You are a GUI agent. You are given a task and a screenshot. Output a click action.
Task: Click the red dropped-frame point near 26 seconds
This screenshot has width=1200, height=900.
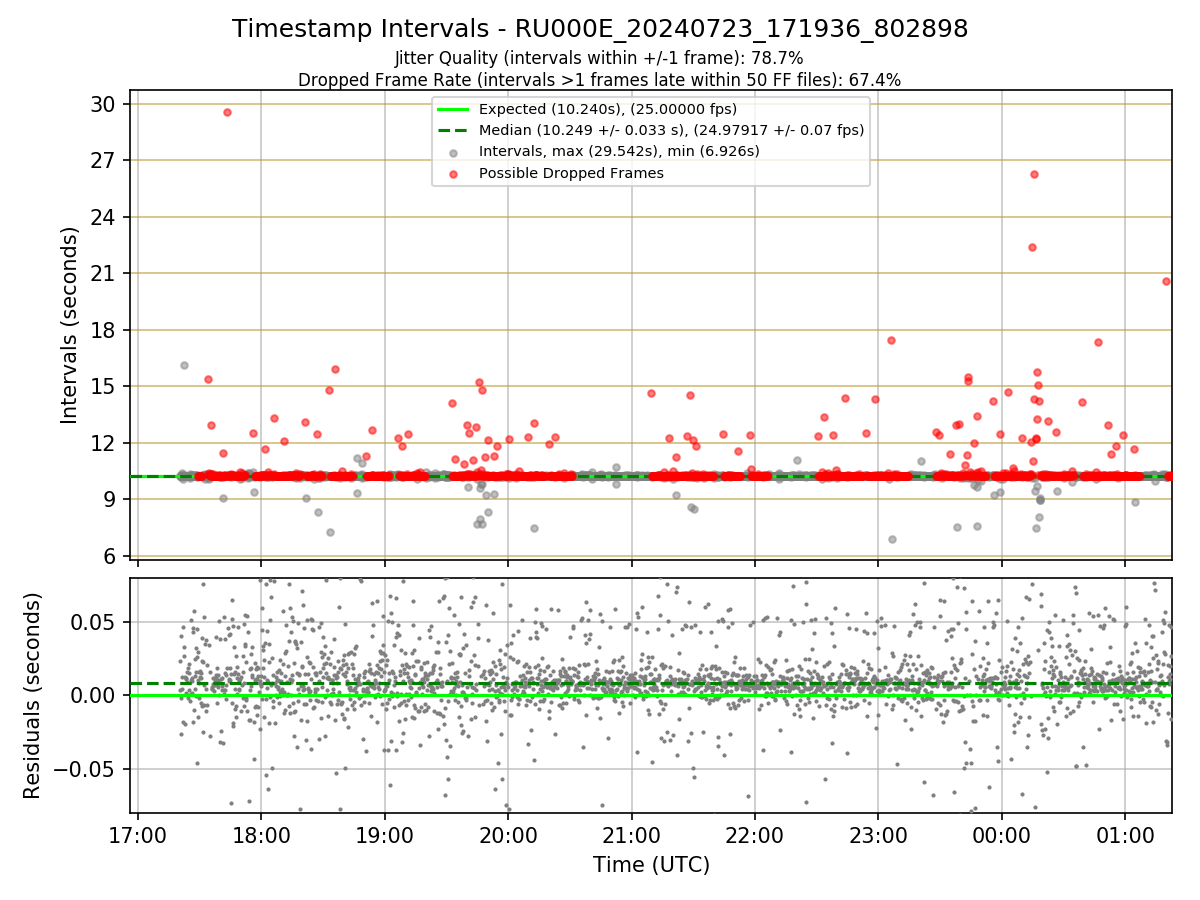click(1034, 174)
